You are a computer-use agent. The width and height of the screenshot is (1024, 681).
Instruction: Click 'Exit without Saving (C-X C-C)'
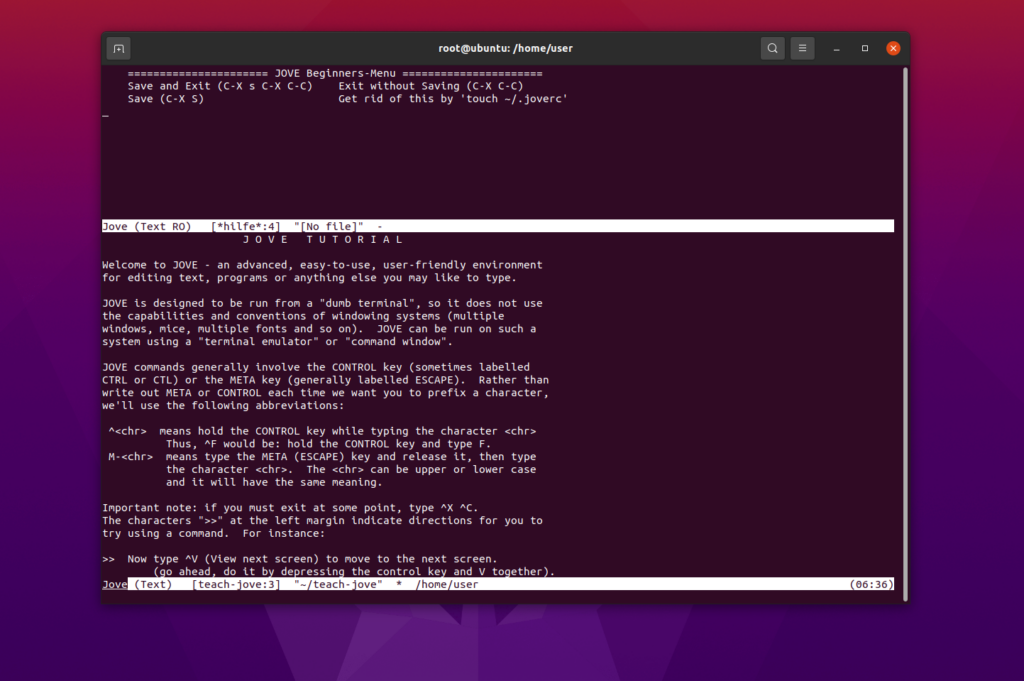click(431, 86)
